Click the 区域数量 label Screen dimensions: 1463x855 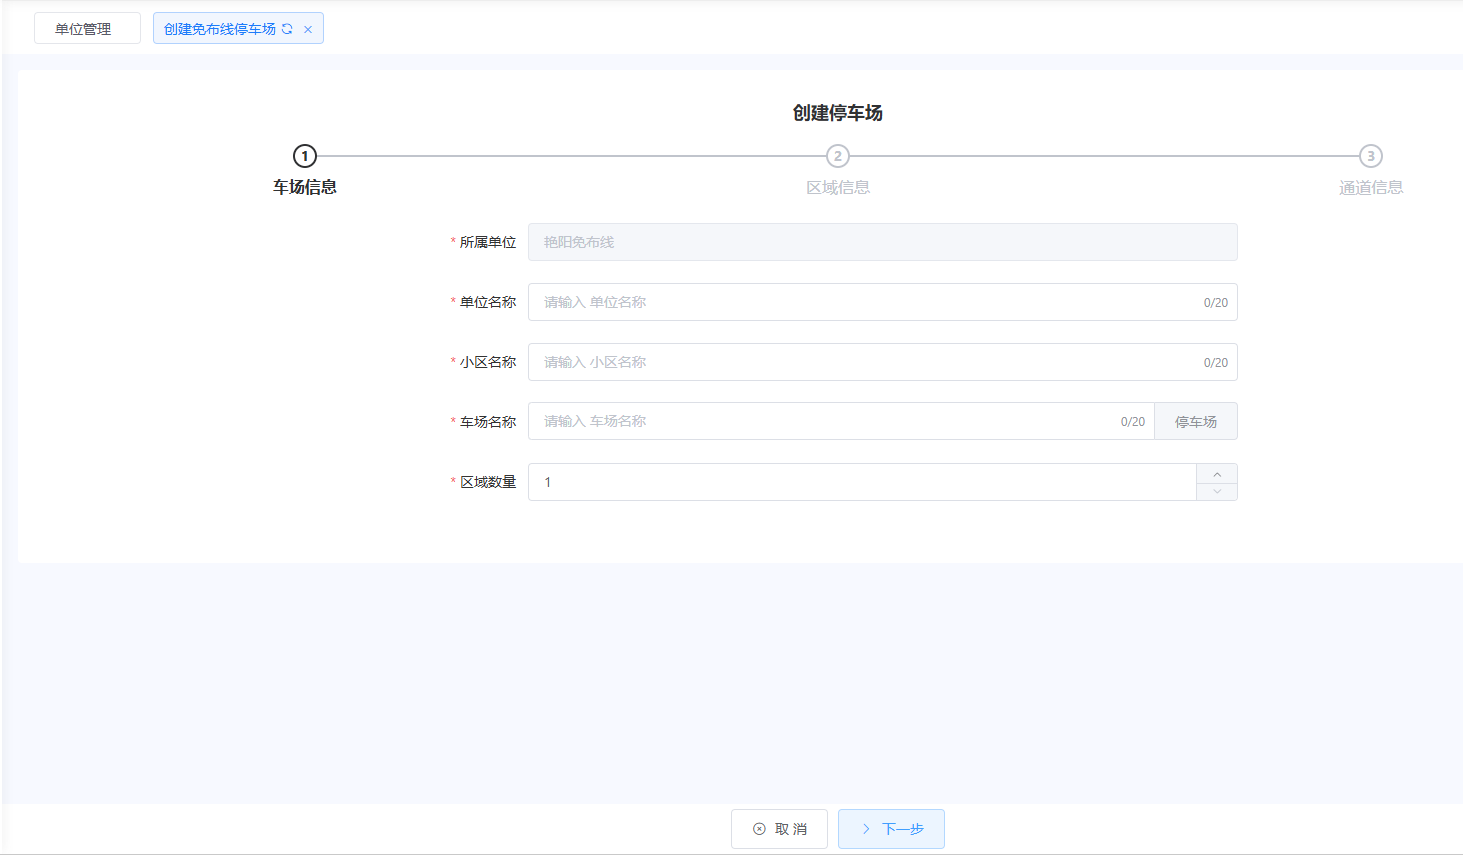tap(488, 482)
